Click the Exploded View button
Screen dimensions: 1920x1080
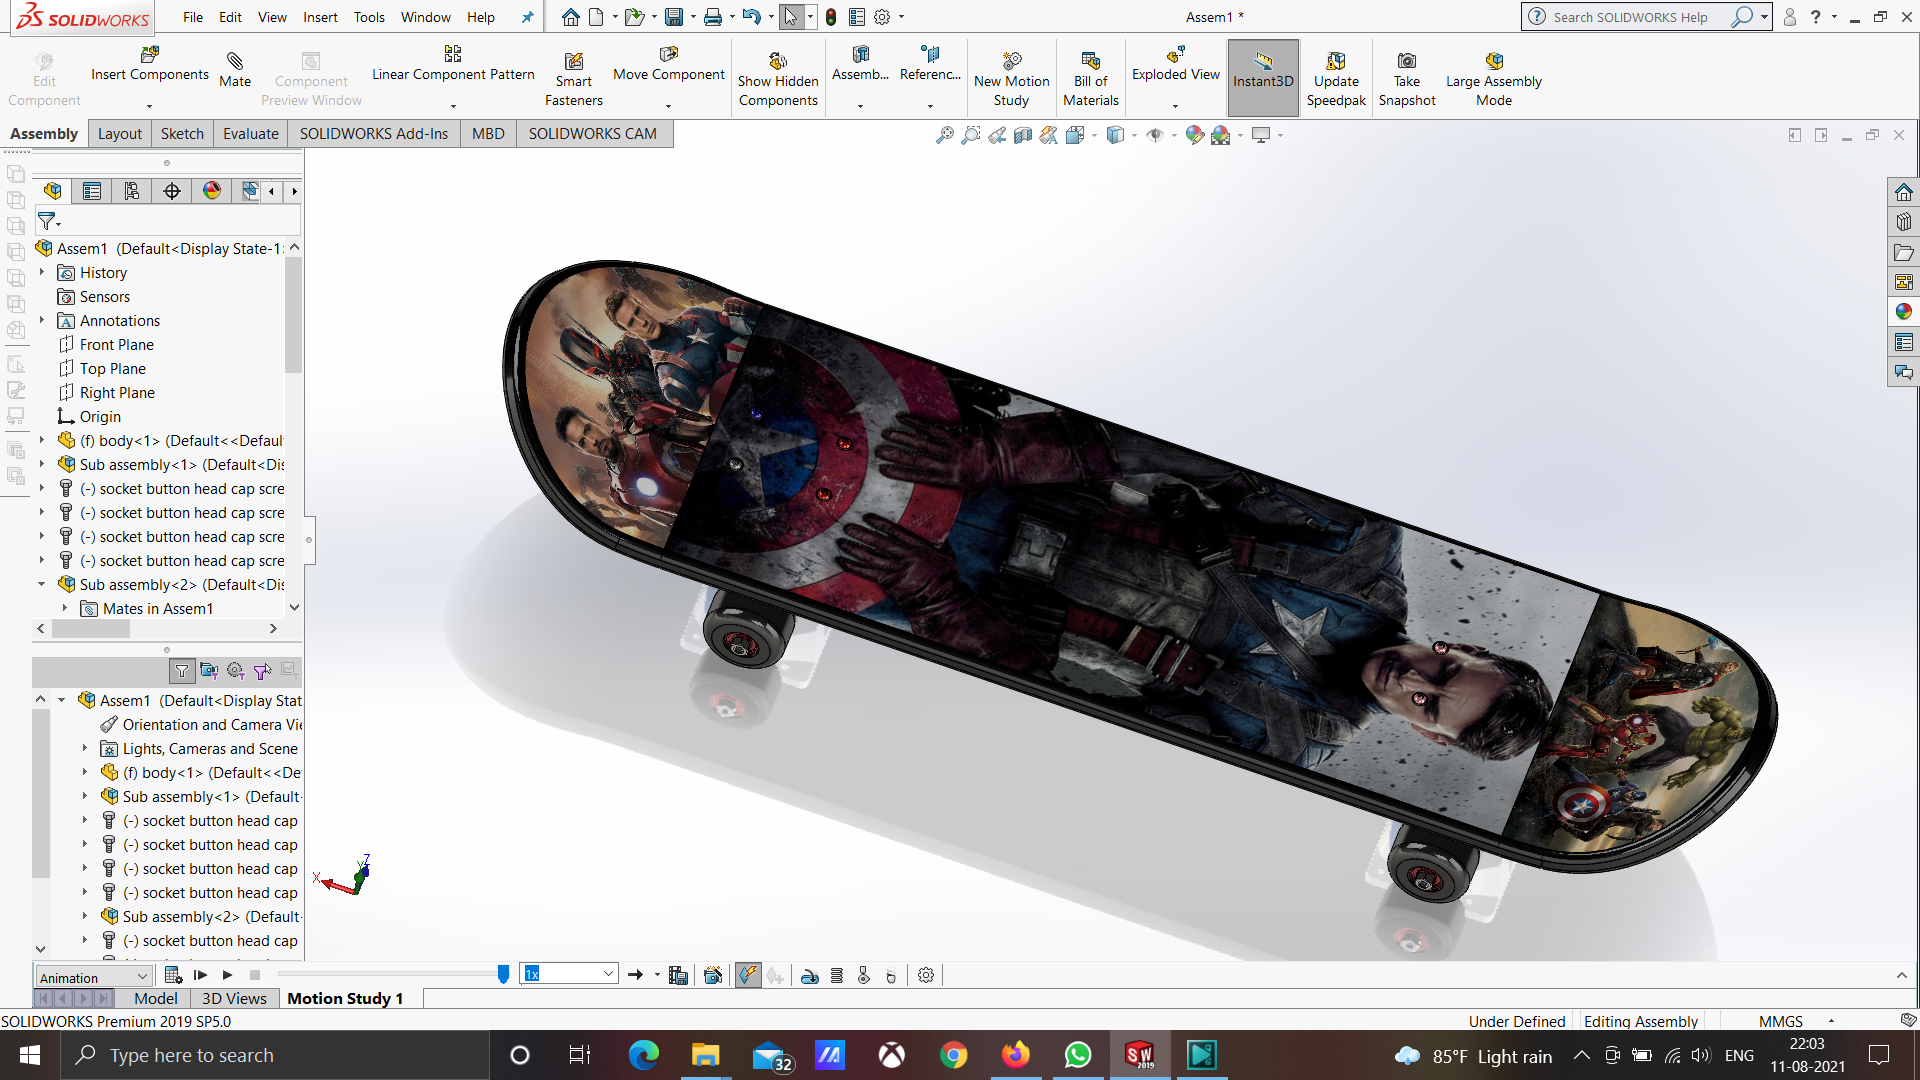tap(1175, 65)
